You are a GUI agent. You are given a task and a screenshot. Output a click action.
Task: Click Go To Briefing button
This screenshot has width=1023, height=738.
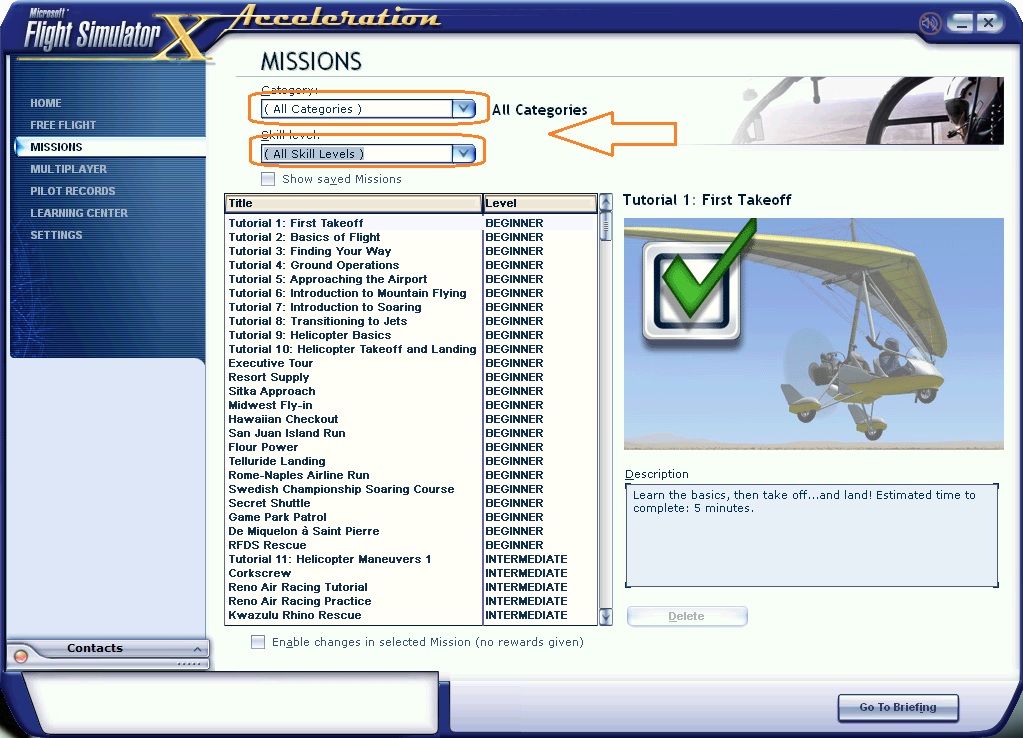(898, 707)
